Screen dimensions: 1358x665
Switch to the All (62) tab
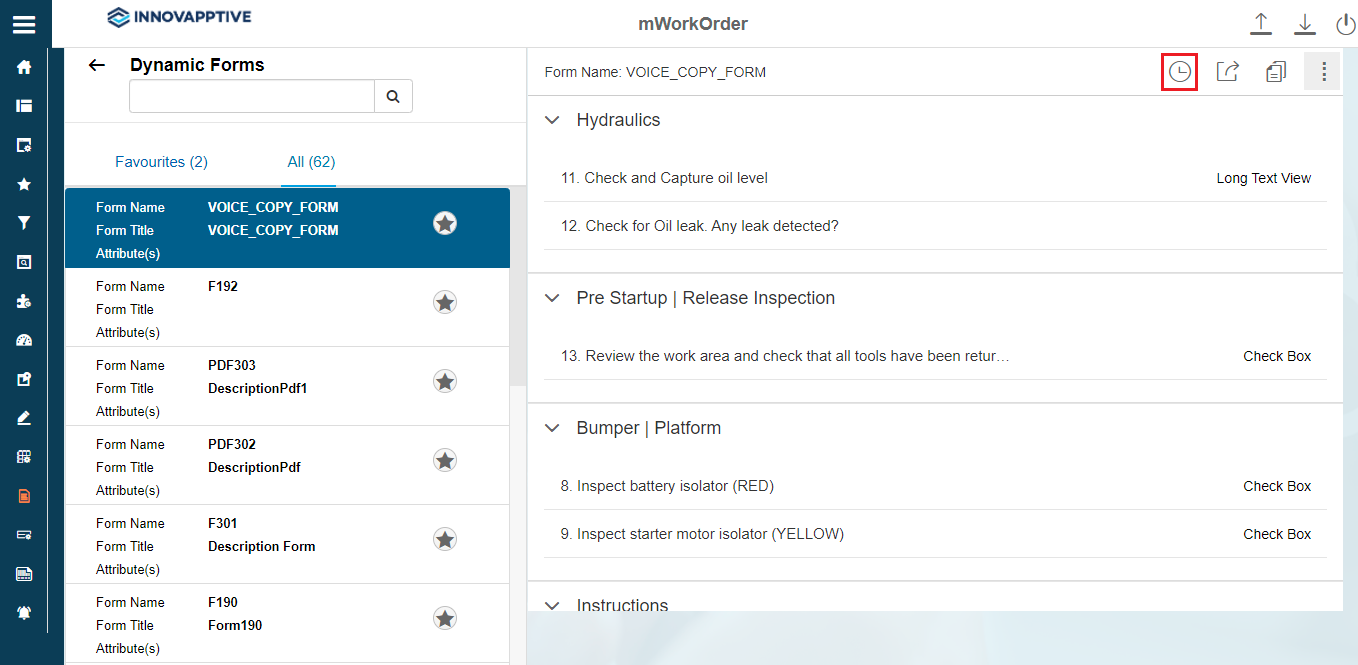pyautogui.click(x=310, y=162)
